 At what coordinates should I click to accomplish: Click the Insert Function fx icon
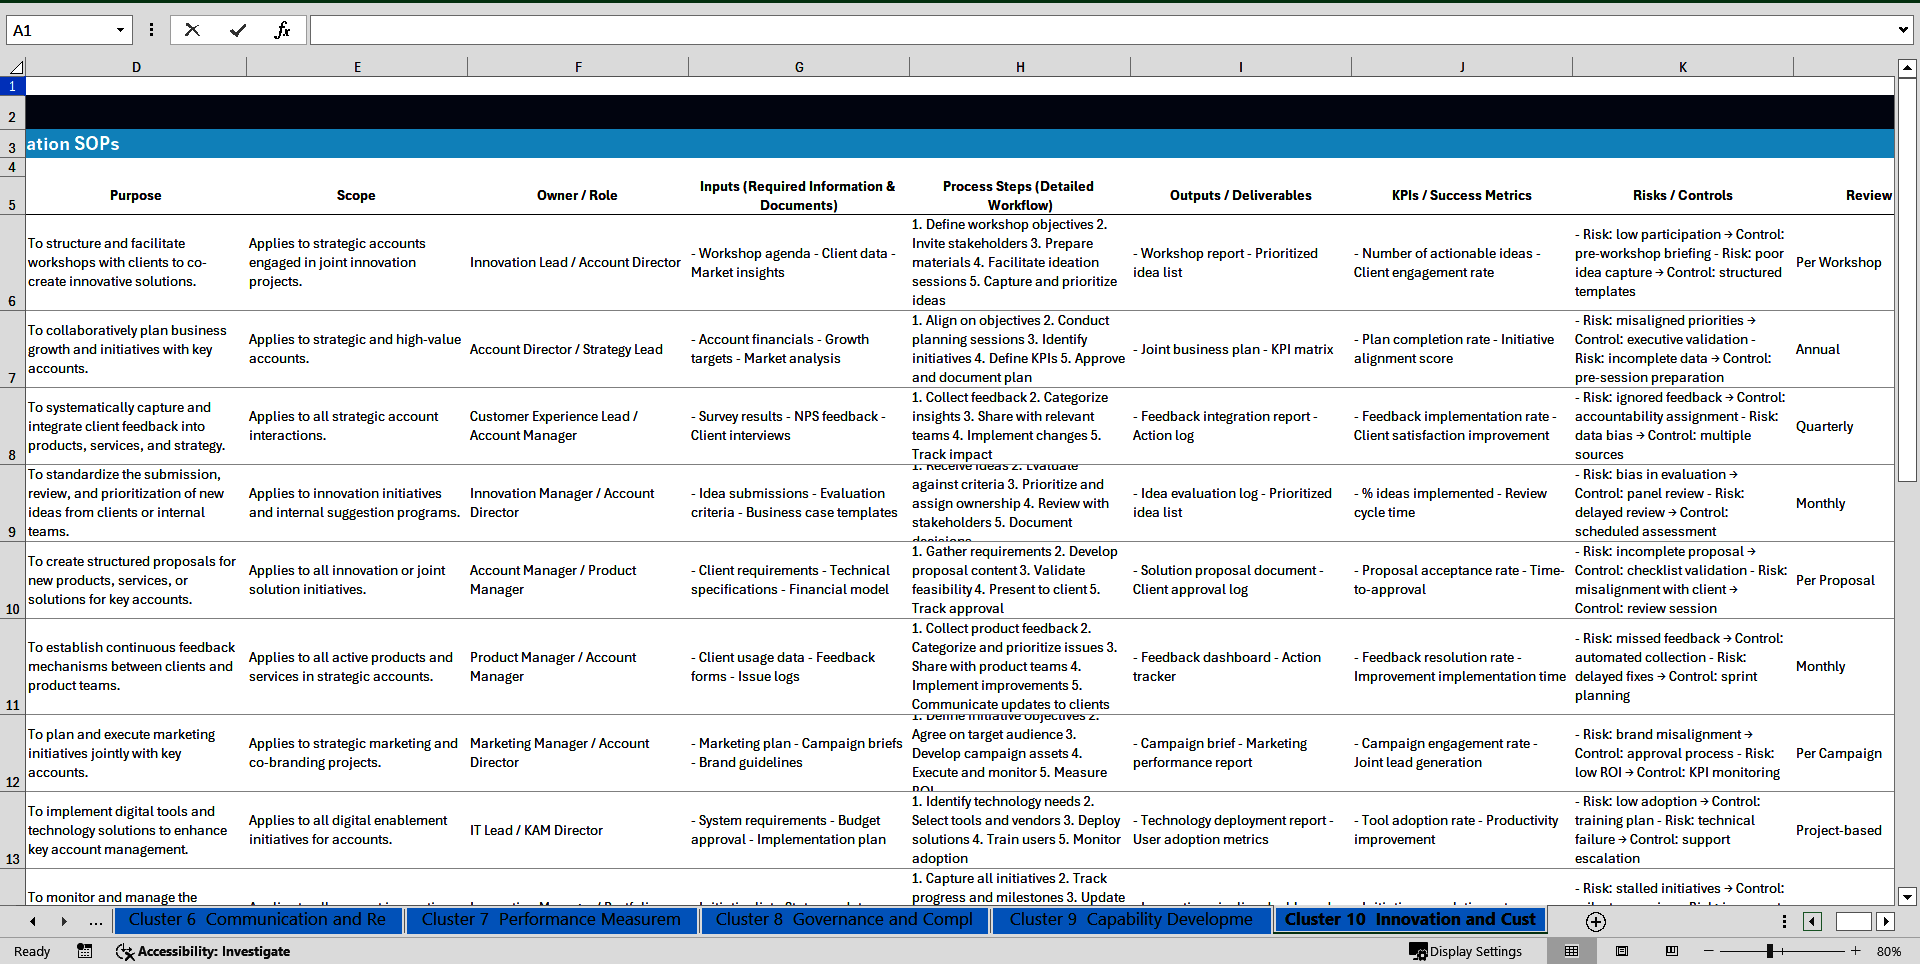282,30
